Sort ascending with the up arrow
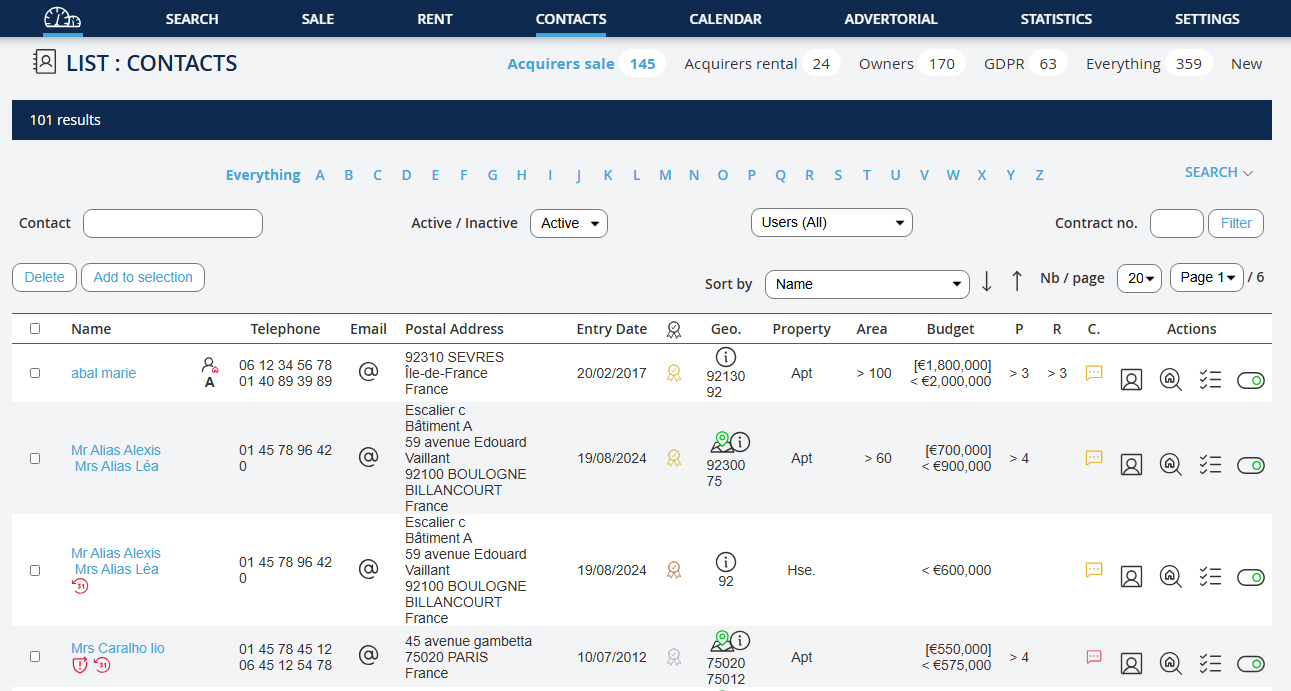Viewport: 1291px width, 691px height. click(x=1017, y=282)
